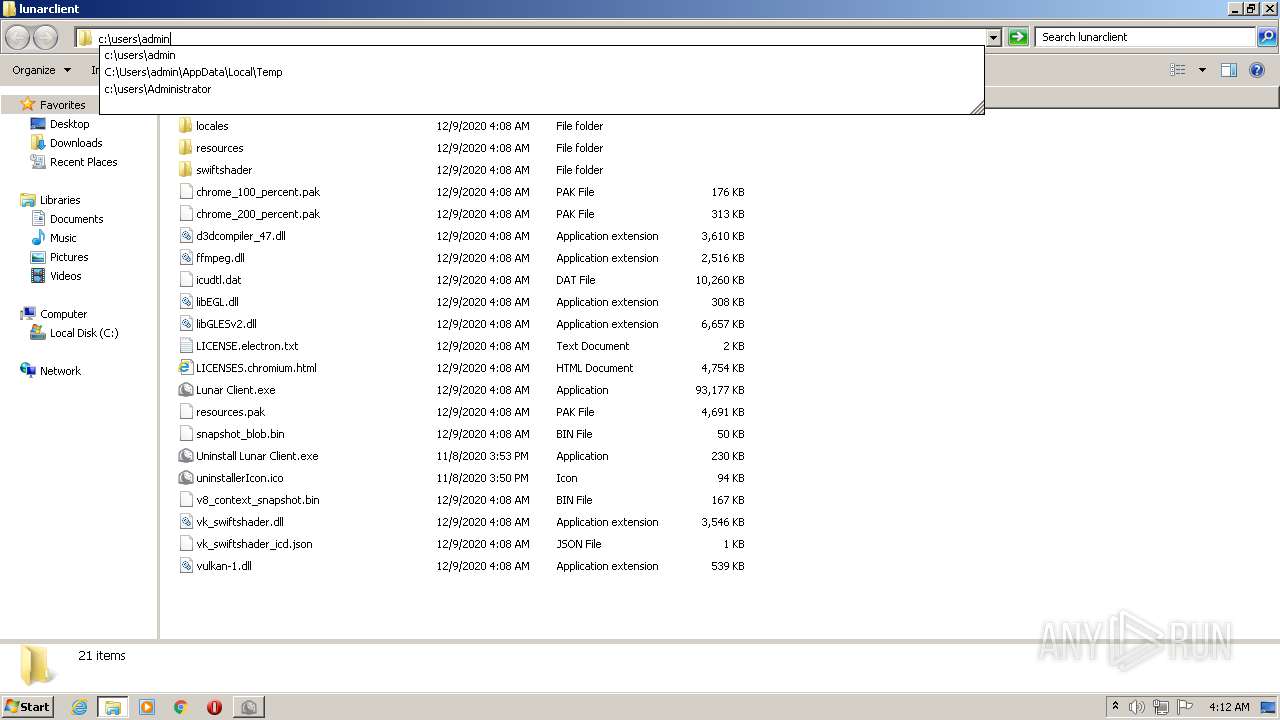The width and height of the screenshot is (1280, 720).
Task: Open Desktop in Favorites
Action: [x=69, y=124]
